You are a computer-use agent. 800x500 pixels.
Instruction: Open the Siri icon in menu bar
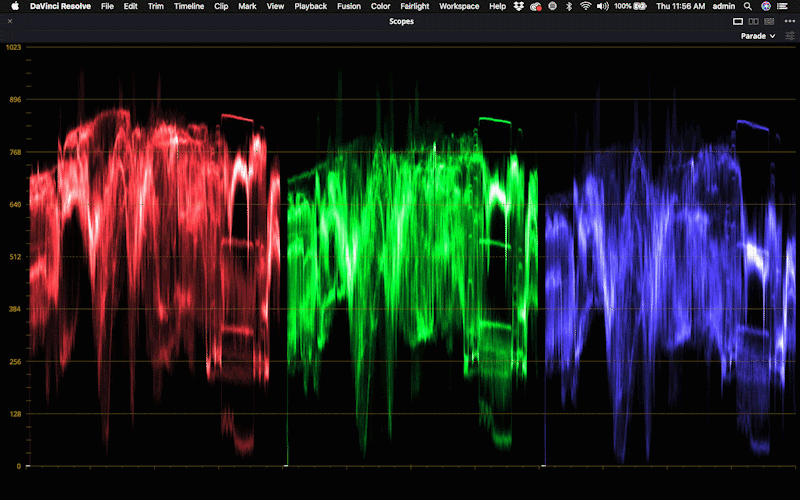(x=766, y=6)
